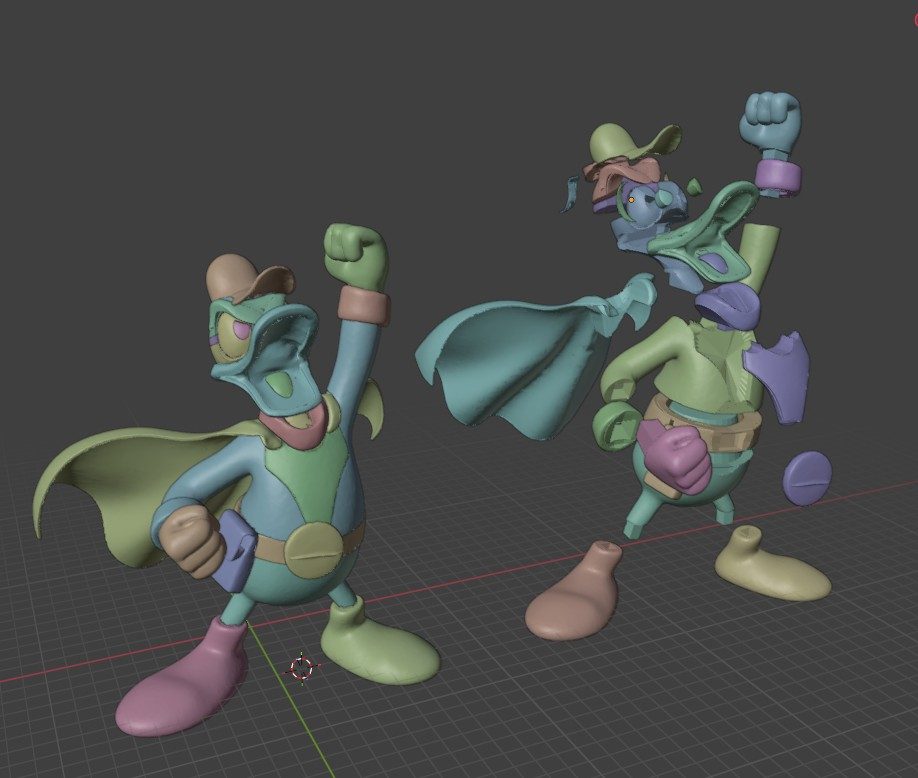Select the green cuff ring near pink fist
Image resolution: width=918 pixels, height=778 pixels.
(x=617, y=426)
